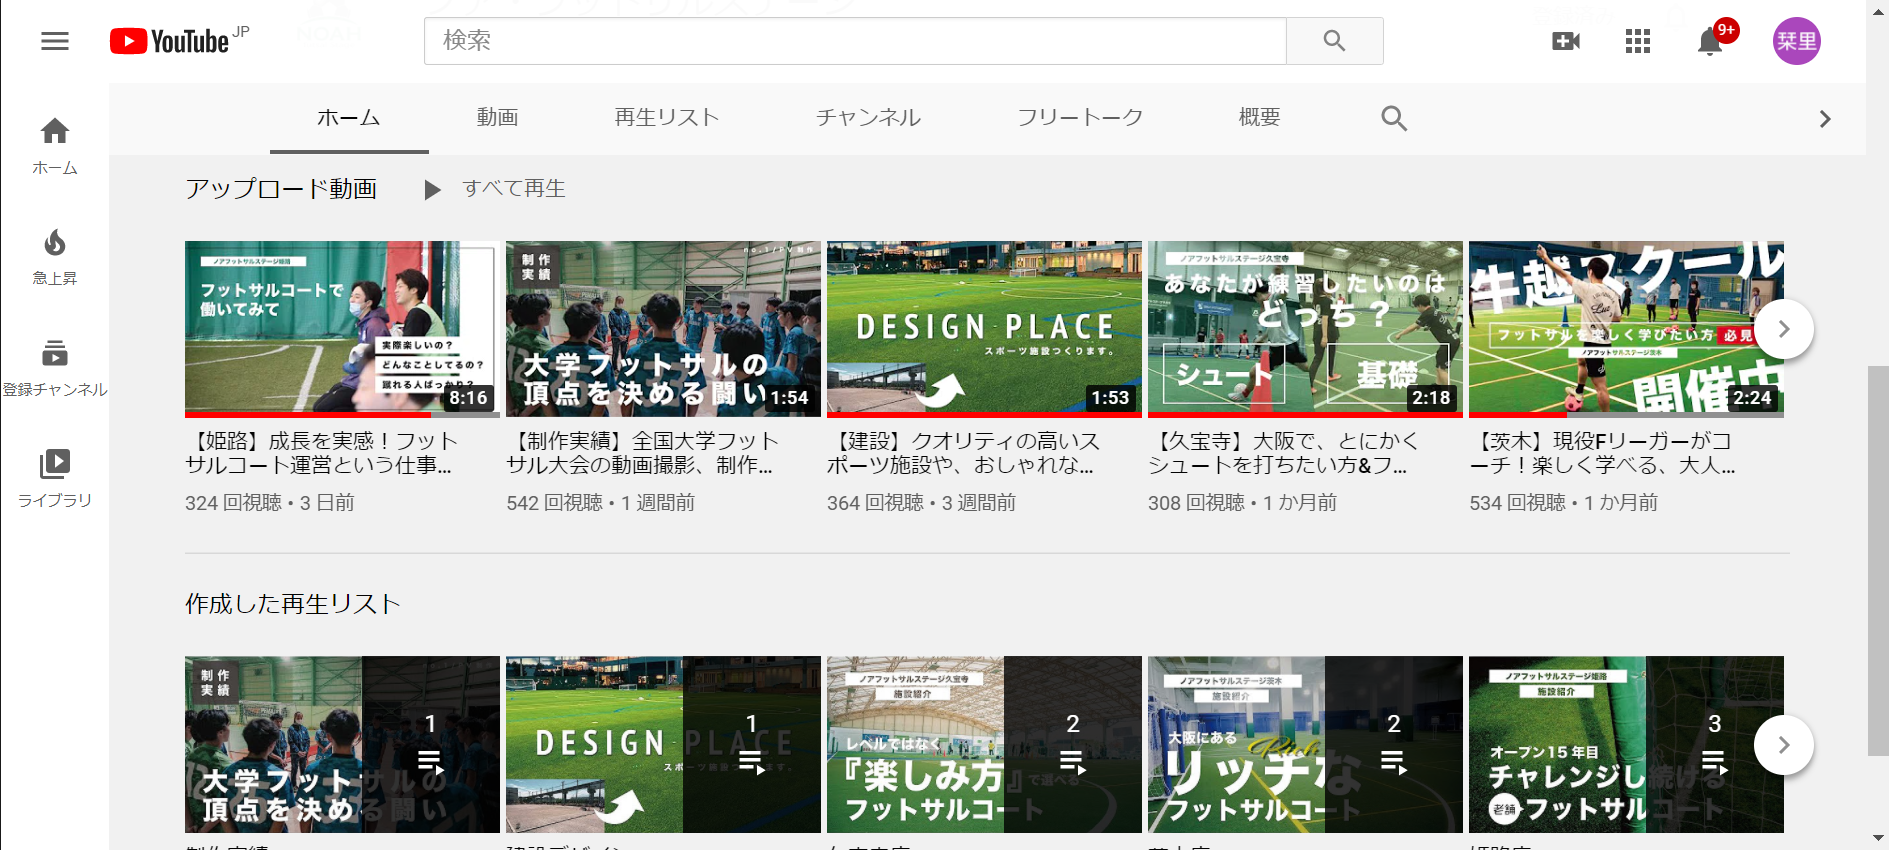Show the next uploaded videos with the carousel arrow
The width and height of the screenshot is (1889, 850).
pos(1784,329)
